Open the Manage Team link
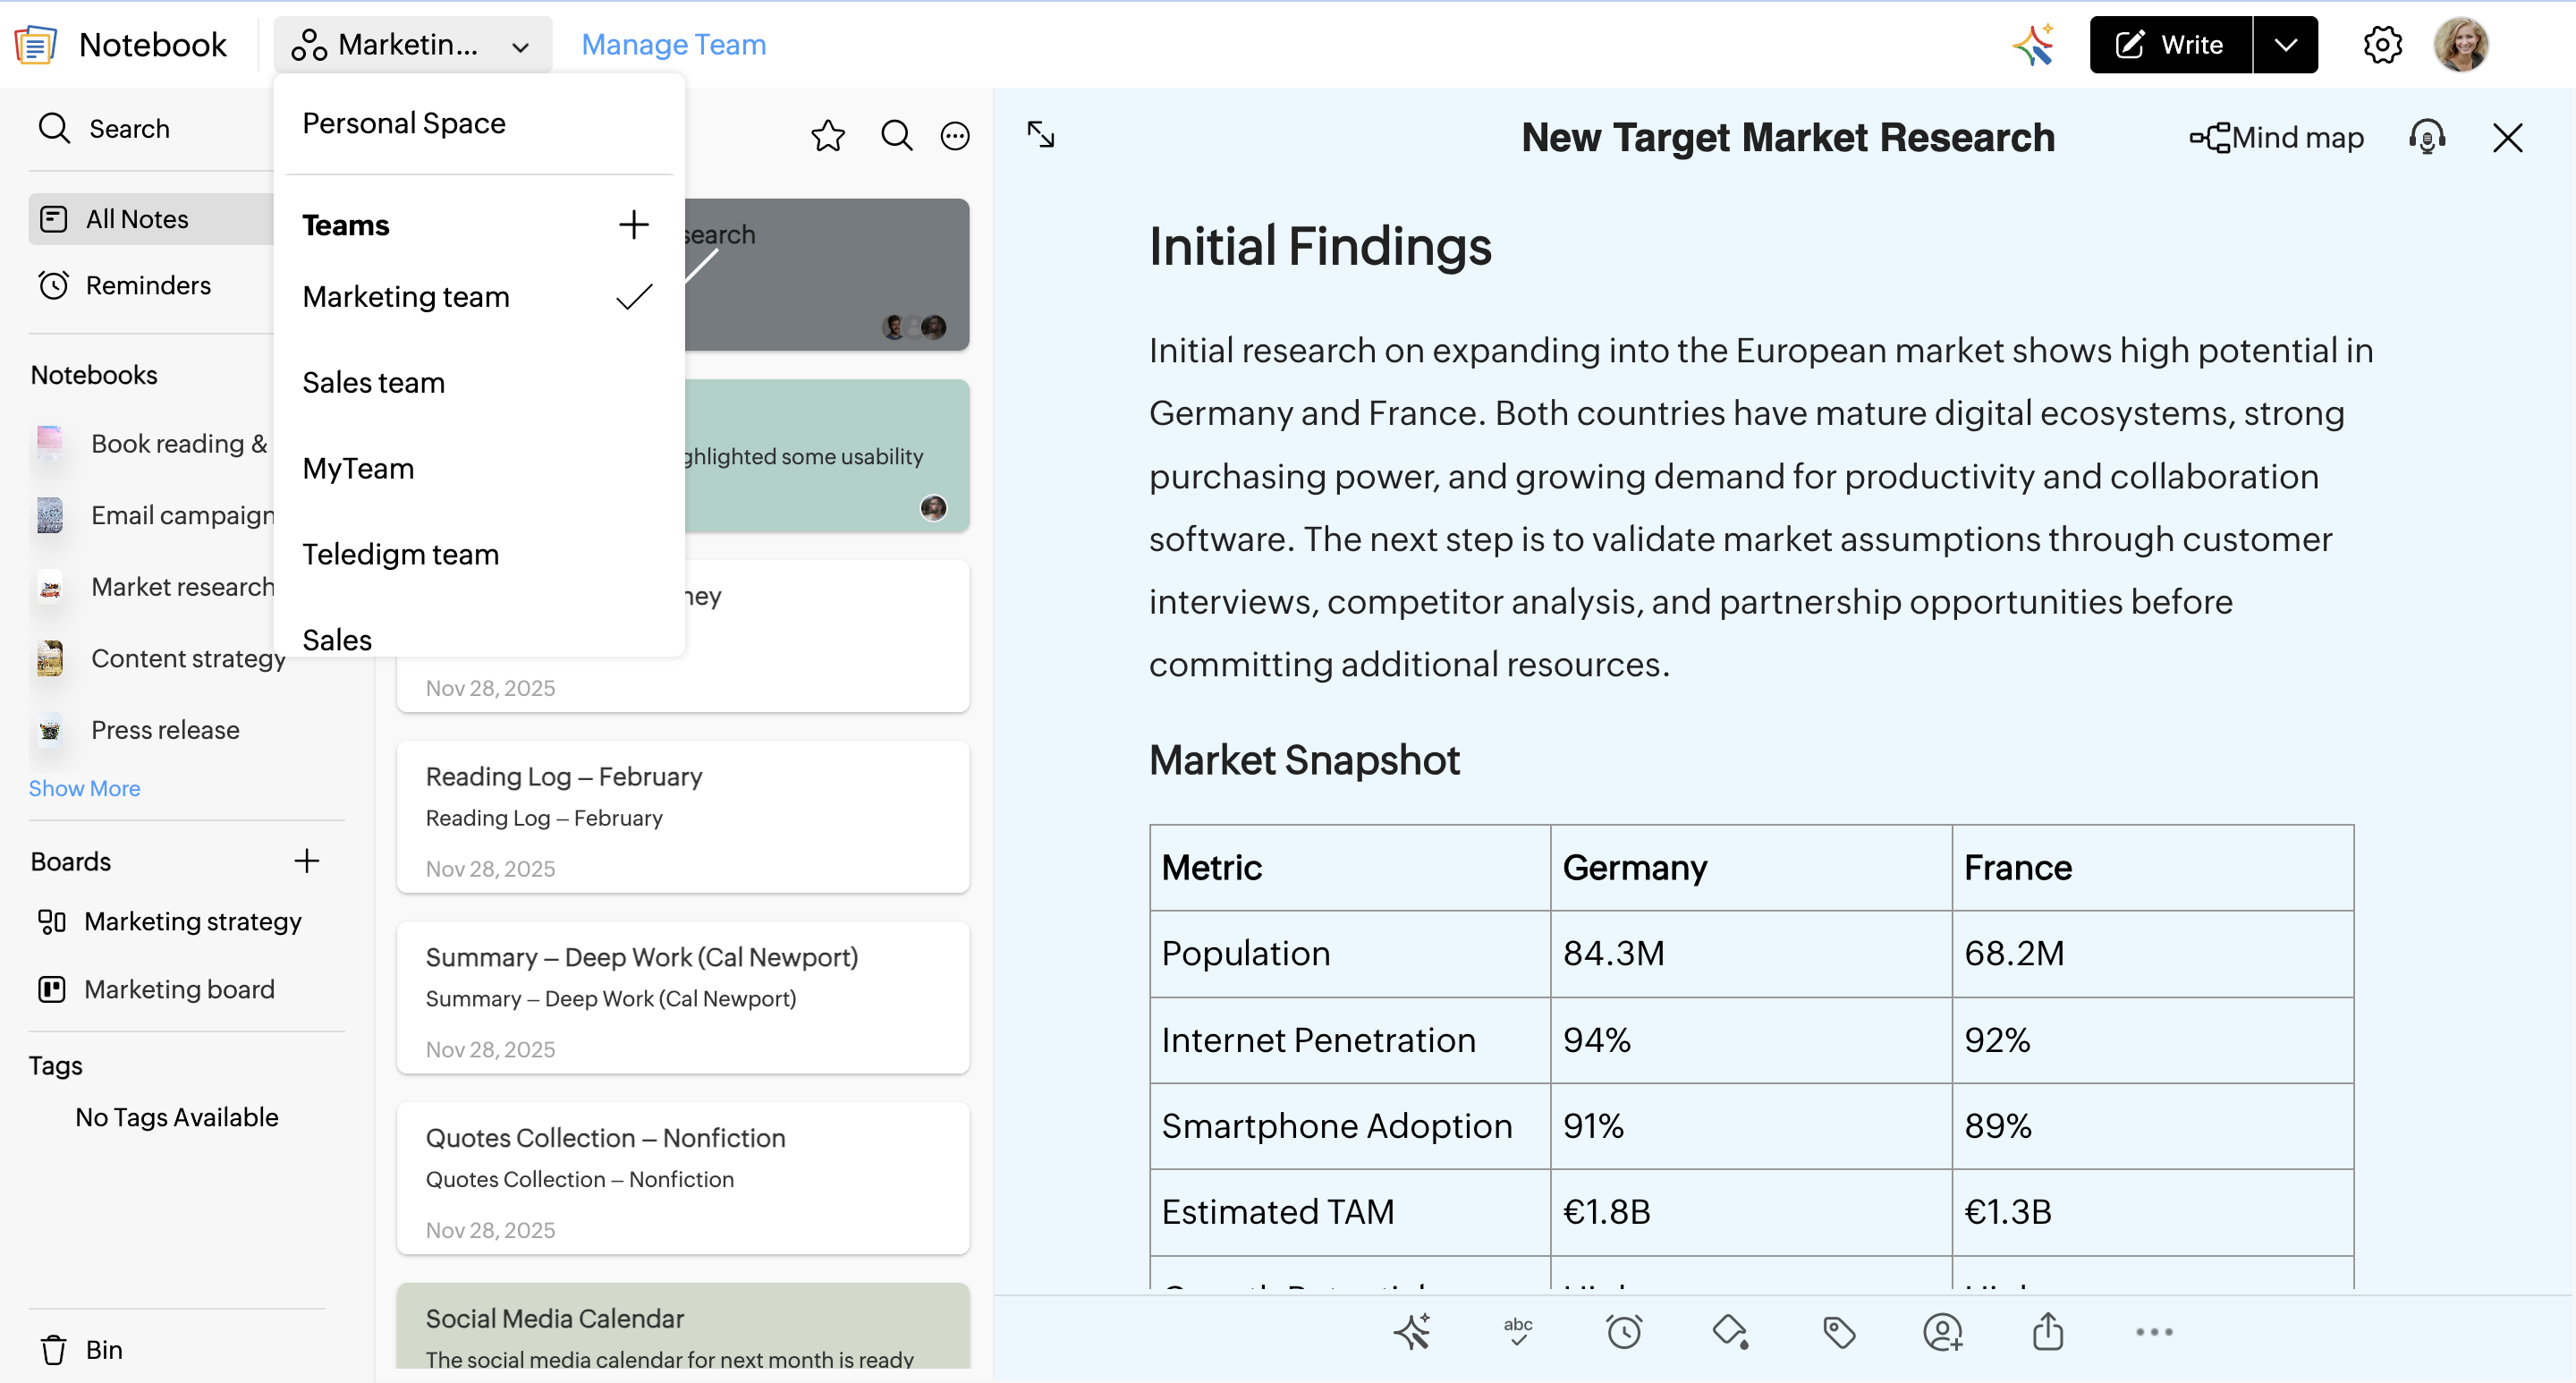 click(673, 45)
